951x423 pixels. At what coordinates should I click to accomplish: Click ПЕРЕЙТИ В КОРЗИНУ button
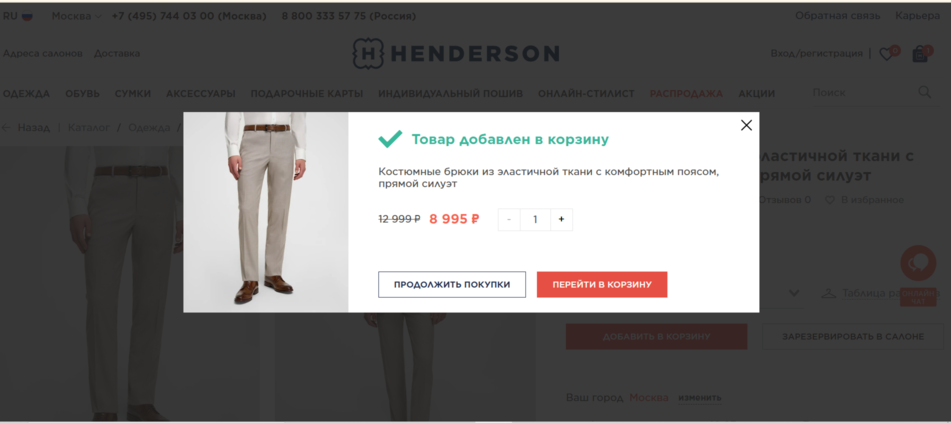602,285
